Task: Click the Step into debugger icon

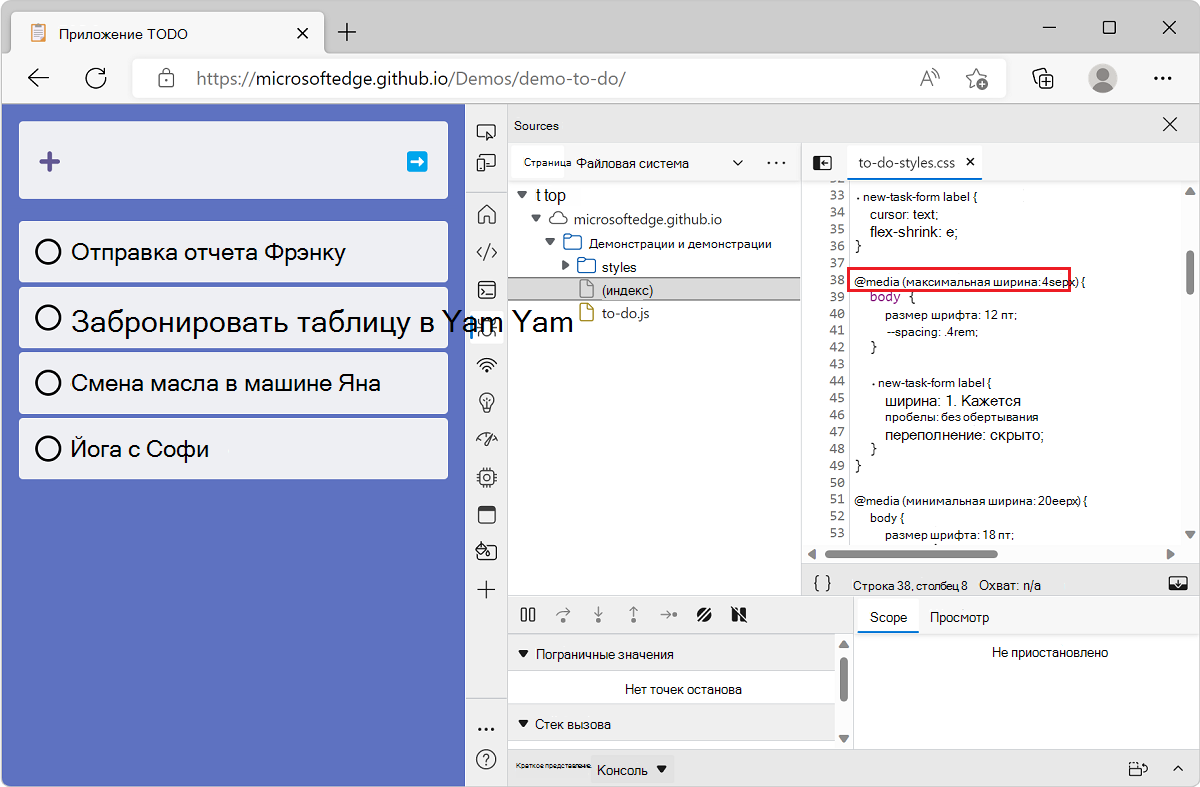Action: click(x=598, y=615)
